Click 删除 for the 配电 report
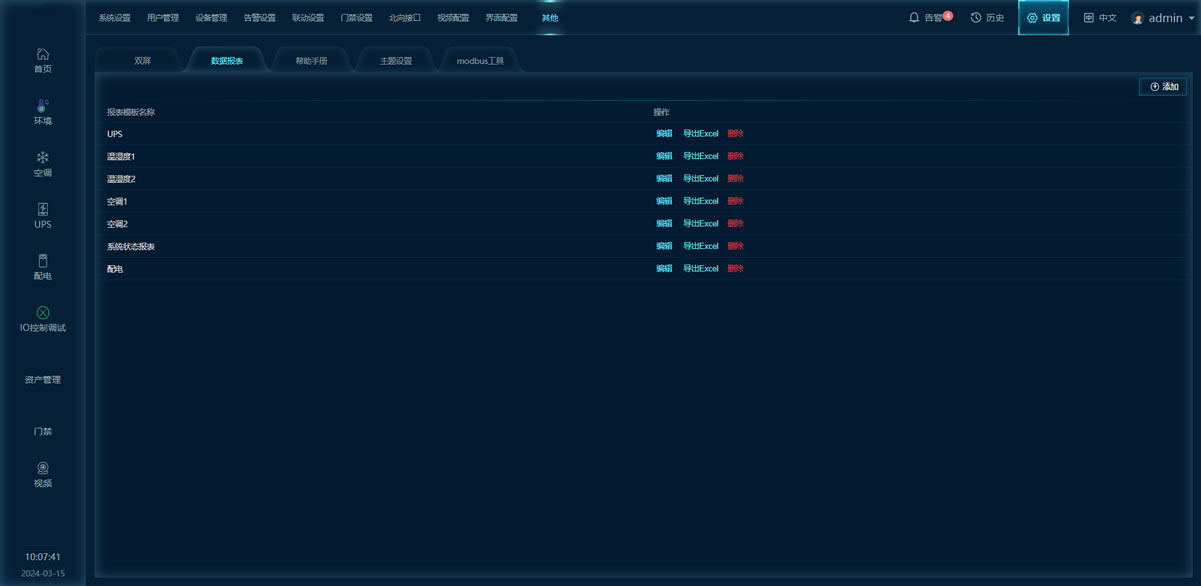The height and width of the screenshot is (586, 1201). 736,269
